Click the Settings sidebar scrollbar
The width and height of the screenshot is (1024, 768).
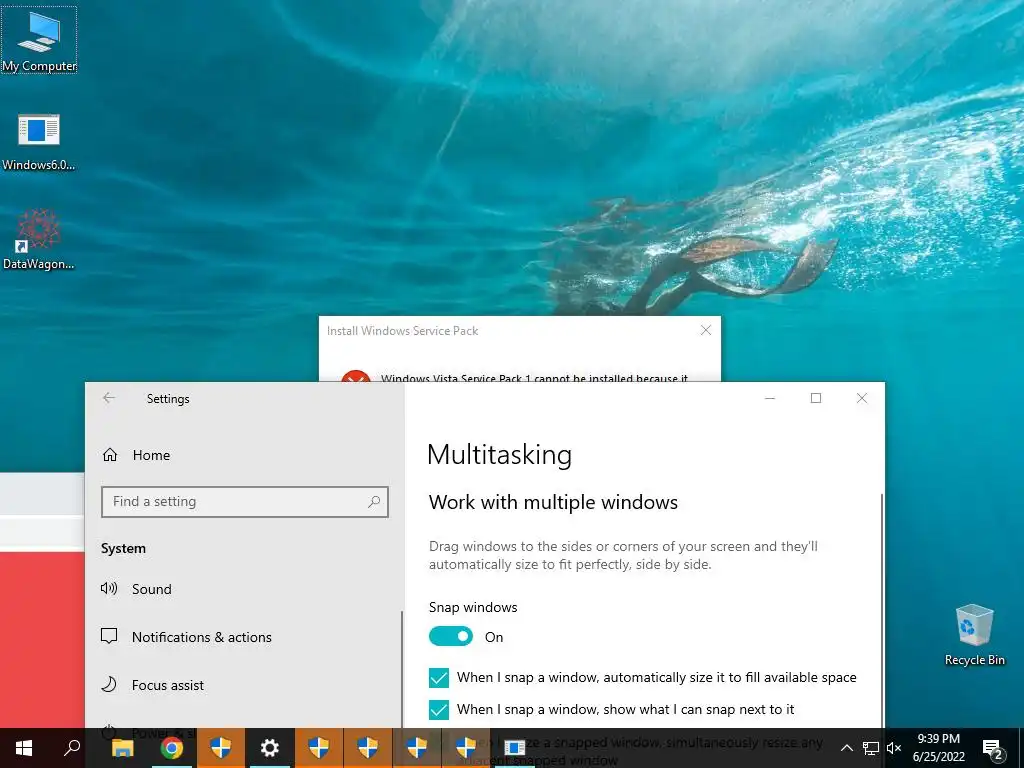click(x=402, y=669)
